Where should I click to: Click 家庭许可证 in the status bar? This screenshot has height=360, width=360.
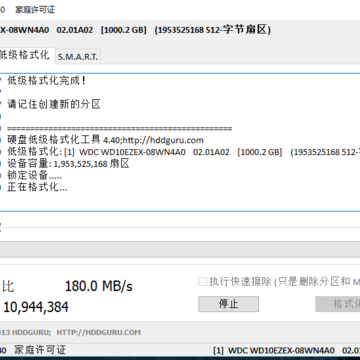[40, 350]
